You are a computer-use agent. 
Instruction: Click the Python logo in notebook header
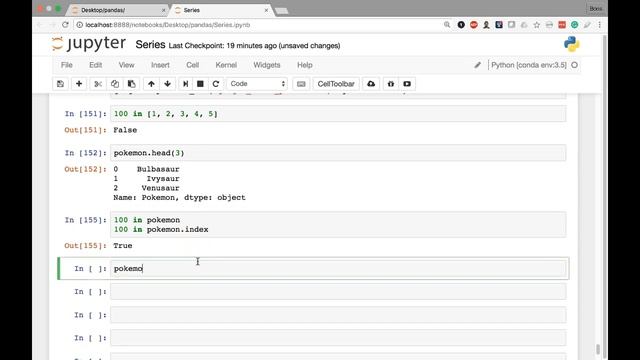coord(571,44)
